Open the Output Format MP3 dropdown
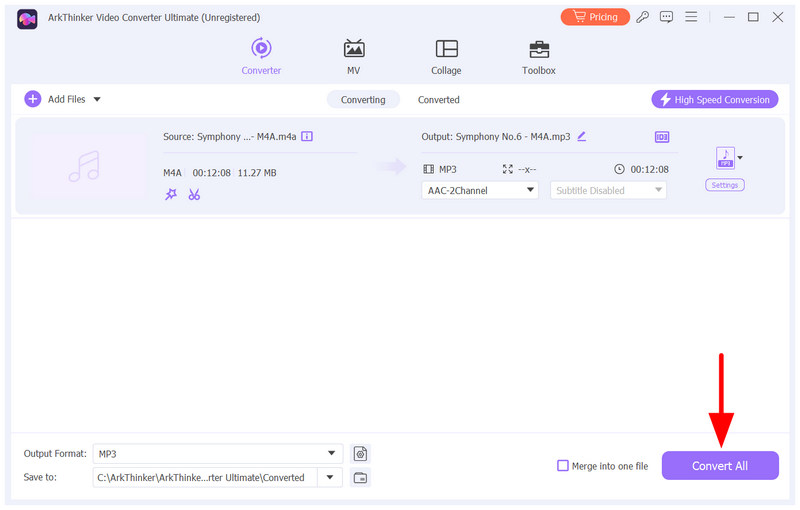 tap(217, 453)
